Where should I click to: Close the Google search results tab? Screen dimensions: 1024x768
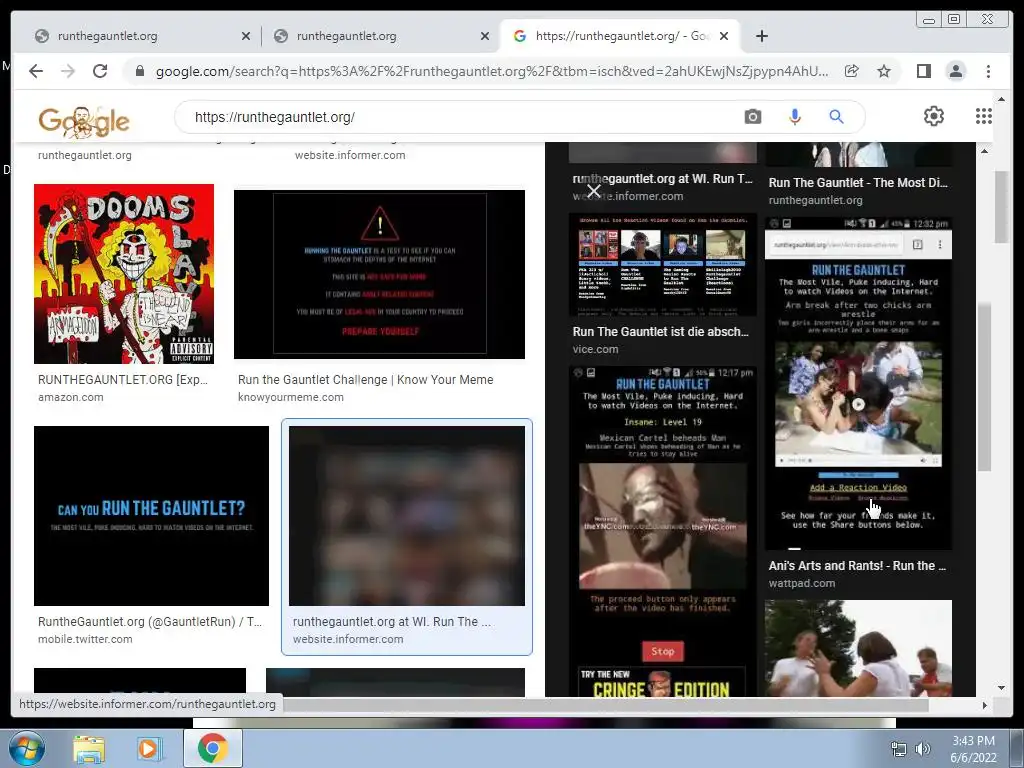tap(724, 36)
